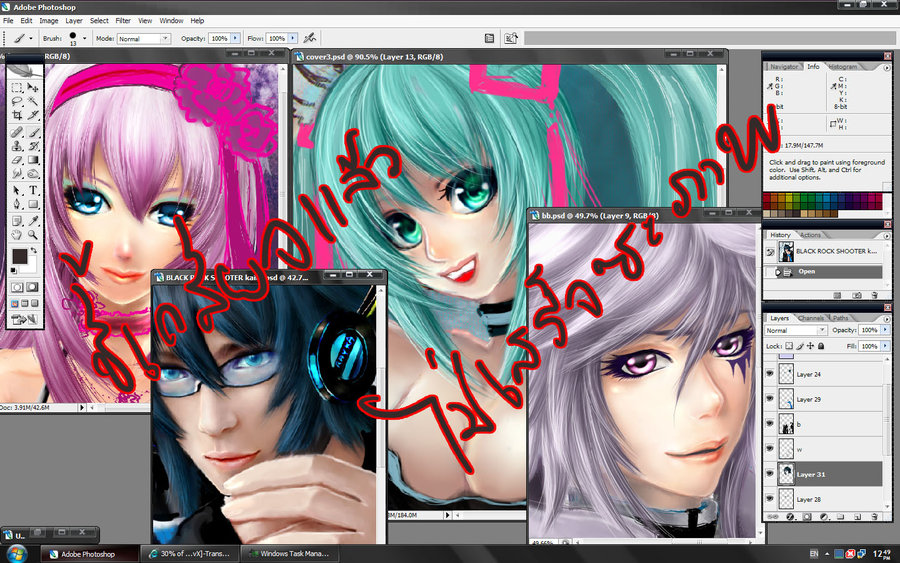Toggle lock transparent pixels
This screenshot has height=563, width=900.
pos(789,345)
